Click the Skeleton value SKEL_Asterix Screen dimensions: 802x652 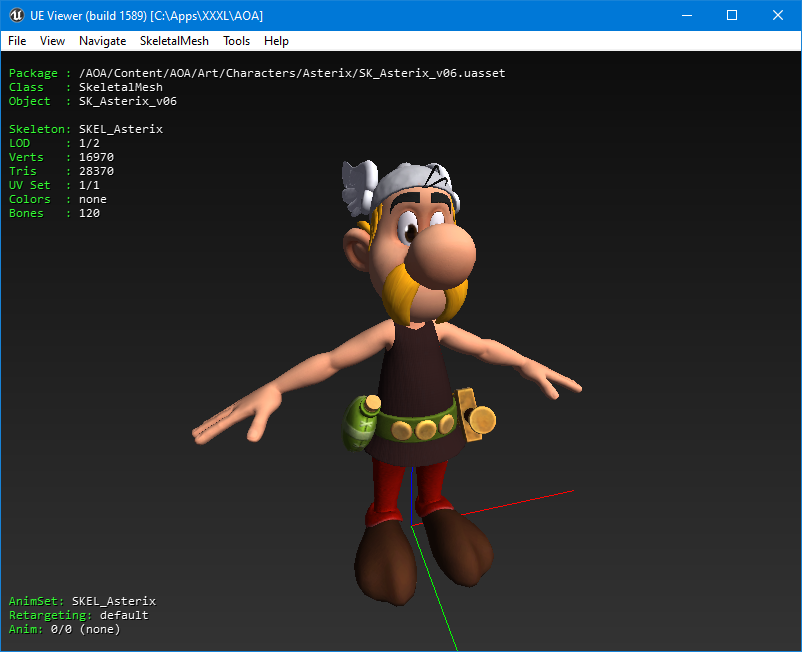pyautogui.click(x=121, y=129)
